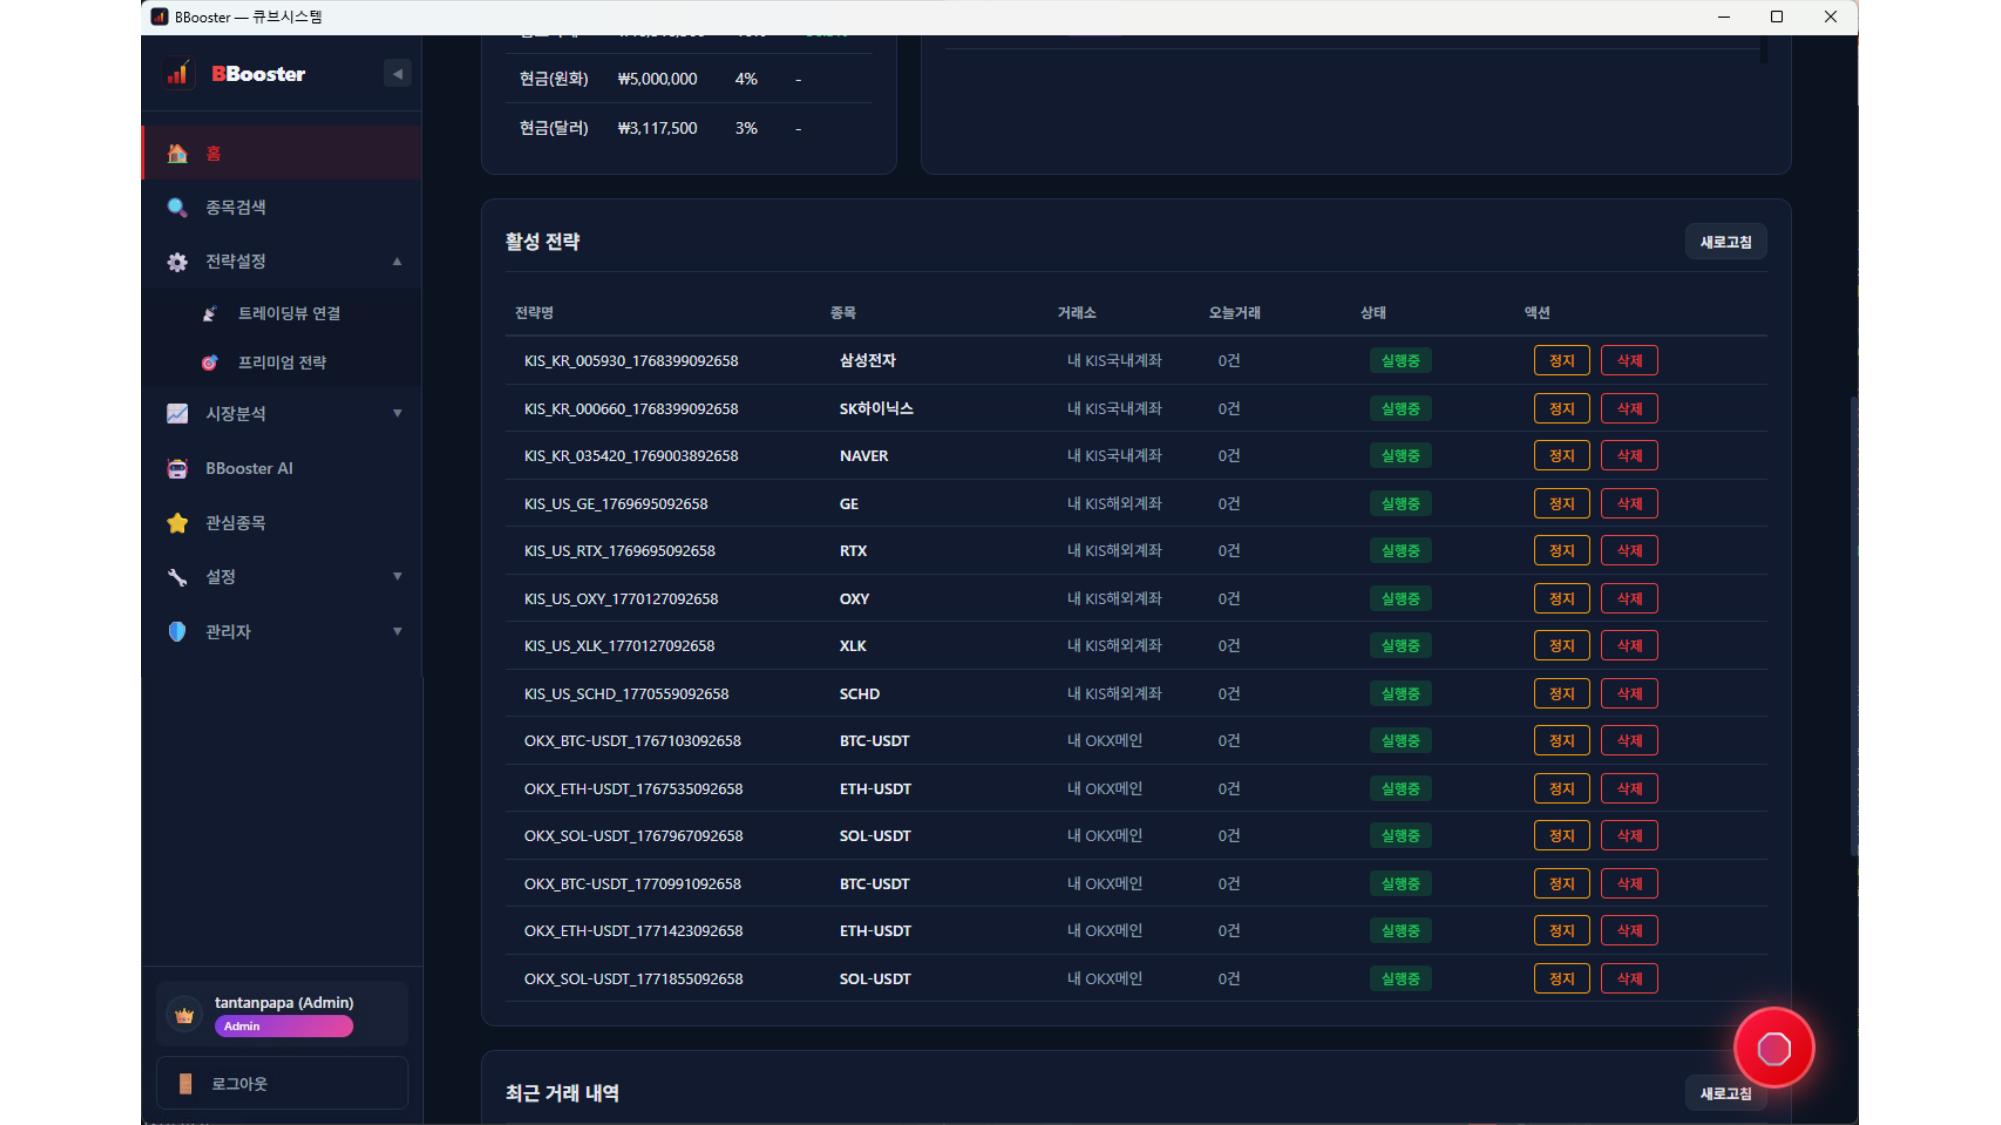
Task: Click the gear icon beside 전략설정
Action: [177, 262]
